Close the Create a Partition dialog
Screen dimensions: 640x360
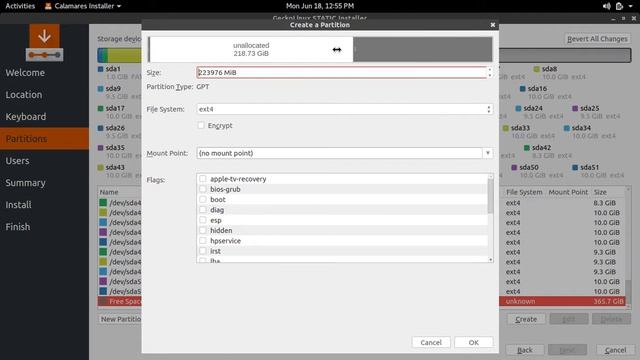tap(493, 25)
